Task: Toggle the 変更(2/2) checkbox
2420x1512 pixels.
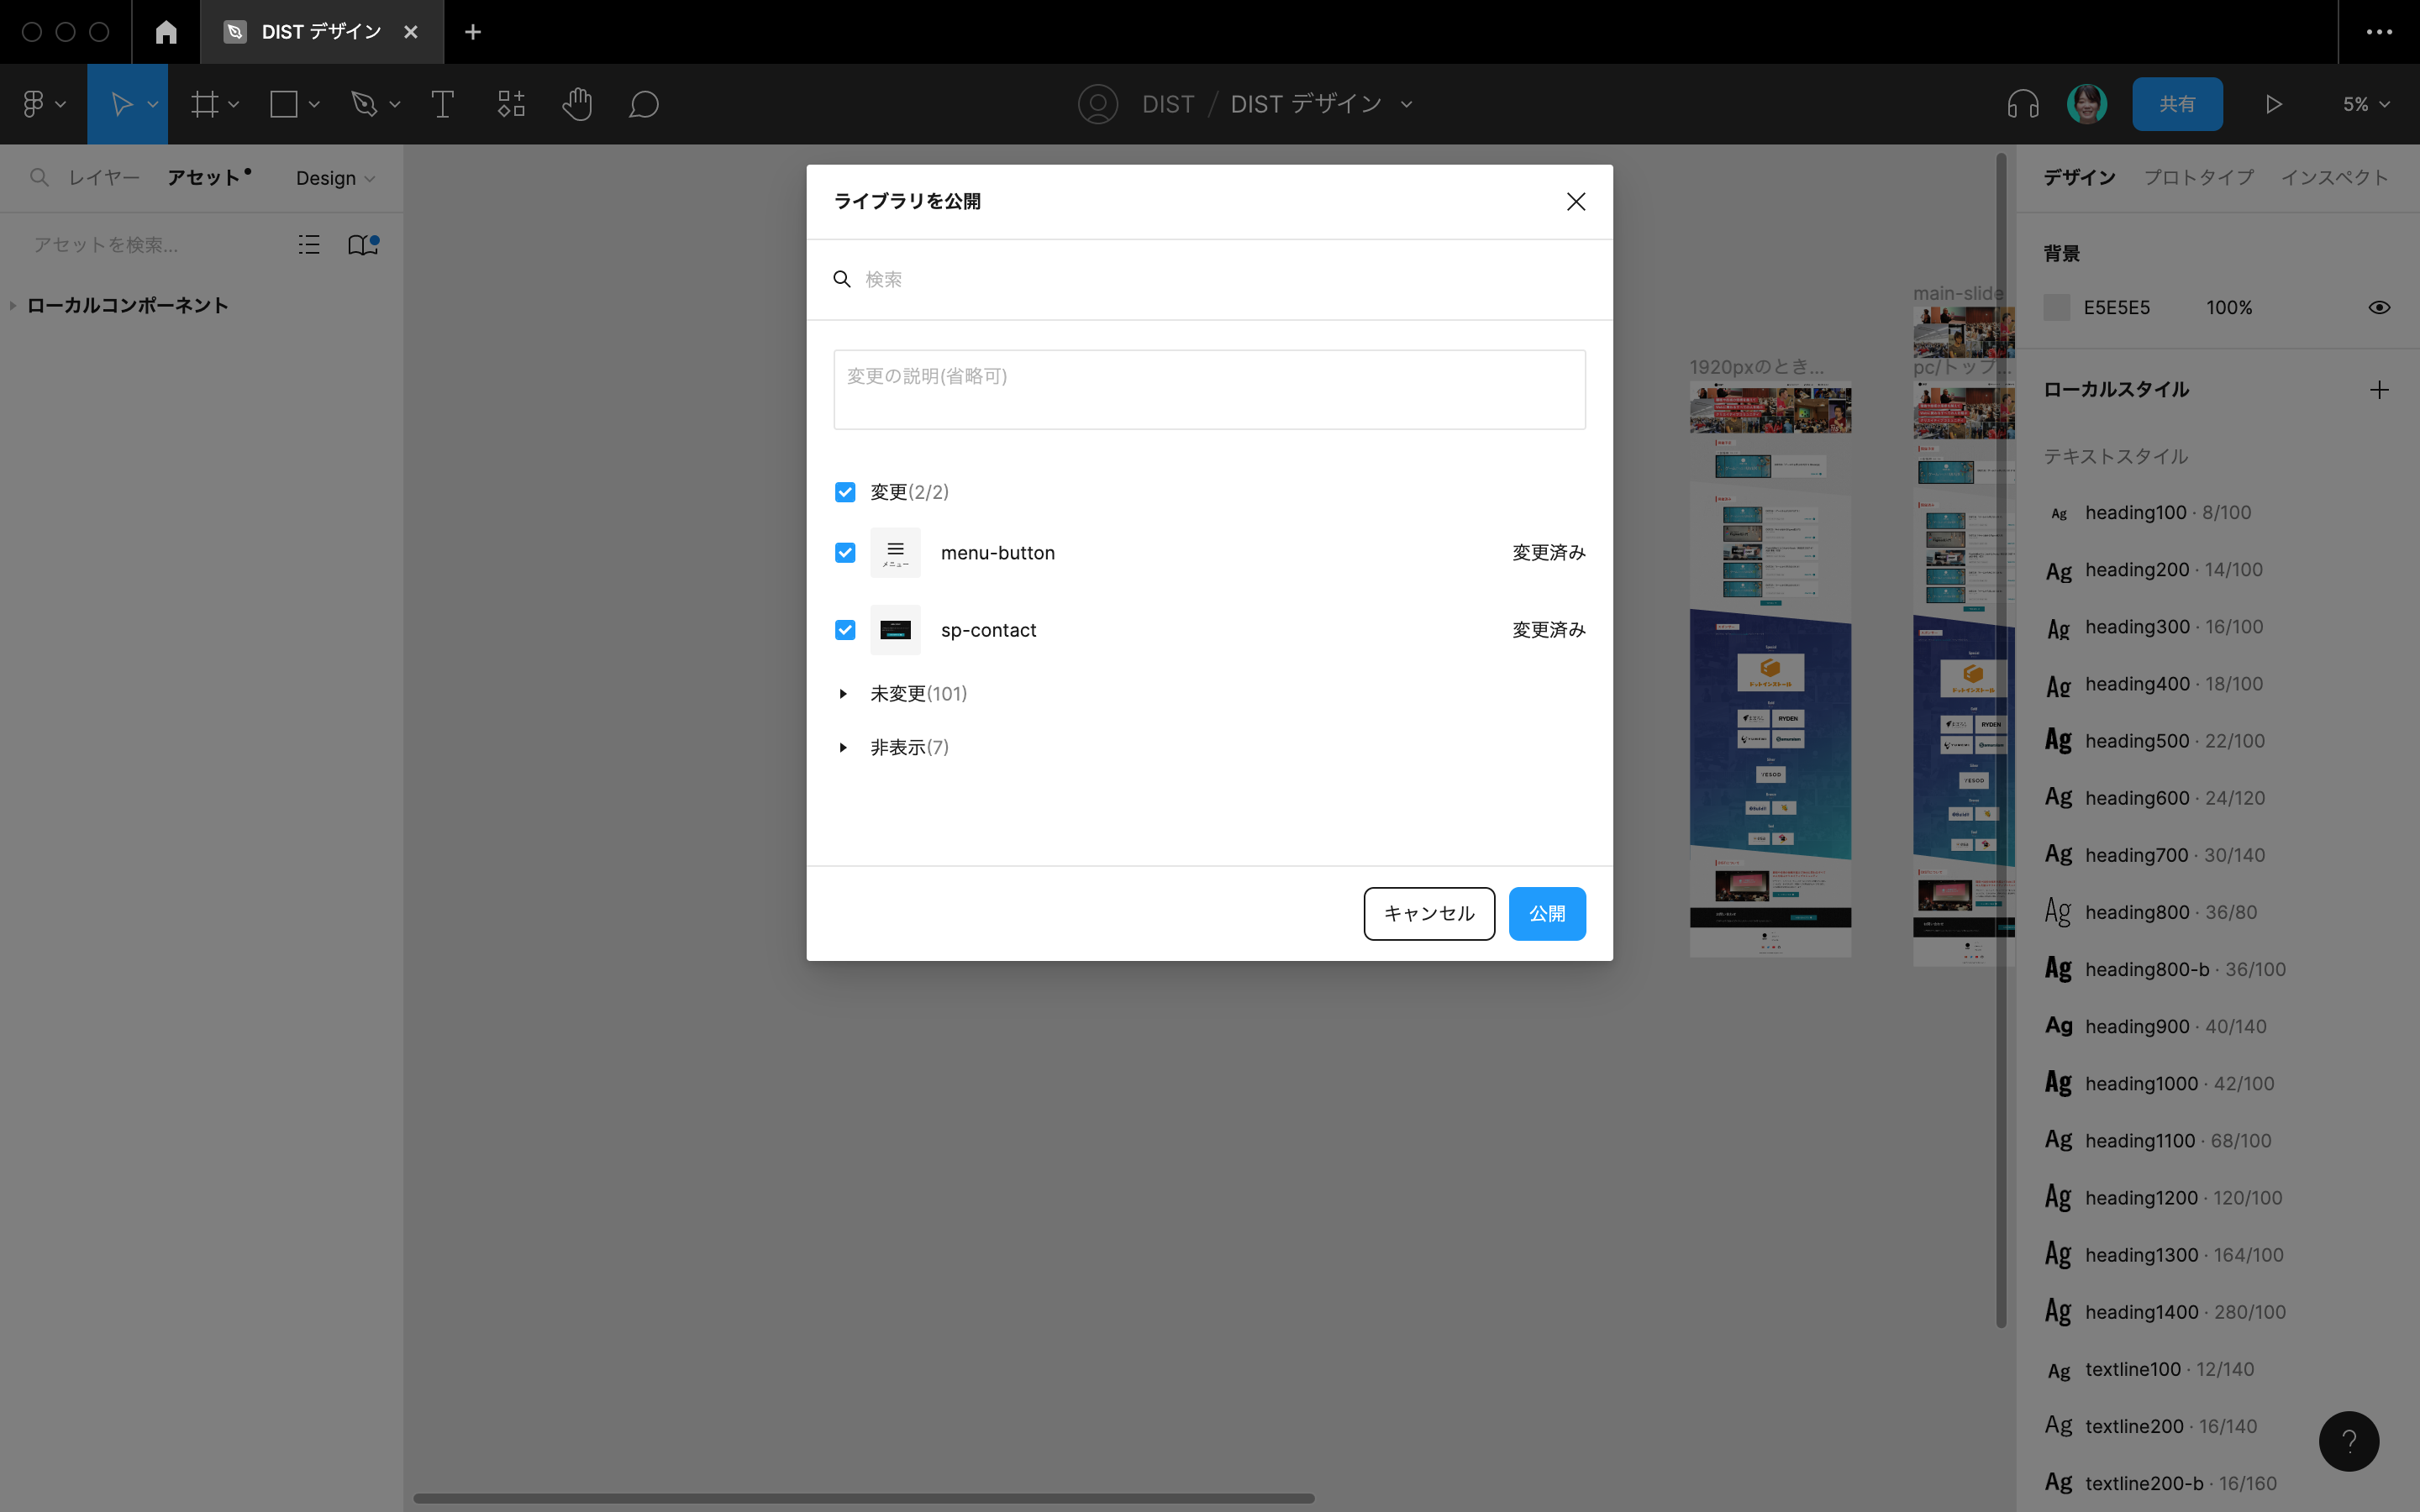Action: click(x=845, y=492)
